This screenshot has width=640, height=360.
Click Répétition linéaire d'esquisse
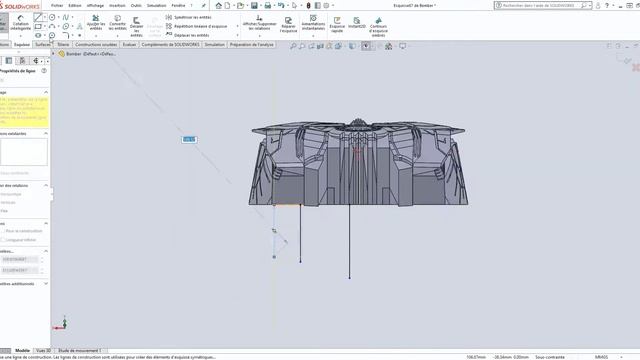197,26
